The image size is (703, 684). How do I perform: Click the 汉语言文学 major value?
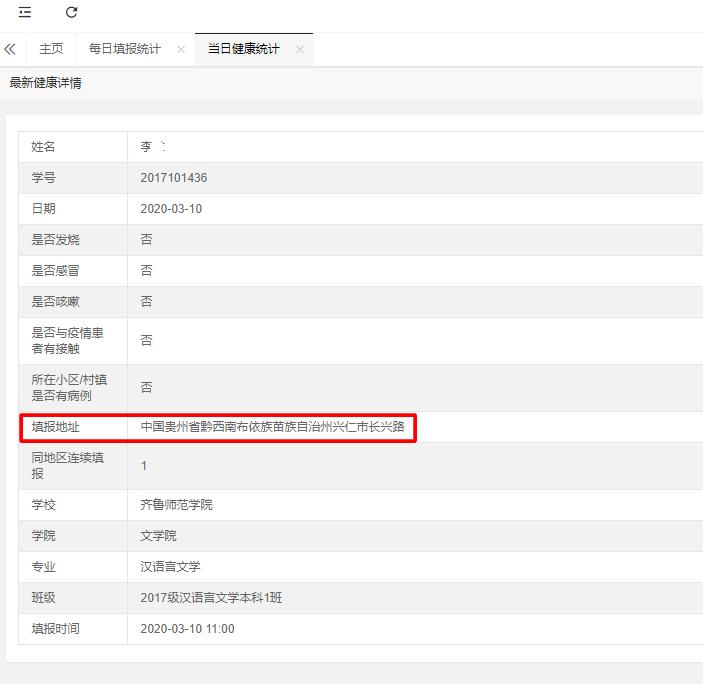(x=170, y=567)
